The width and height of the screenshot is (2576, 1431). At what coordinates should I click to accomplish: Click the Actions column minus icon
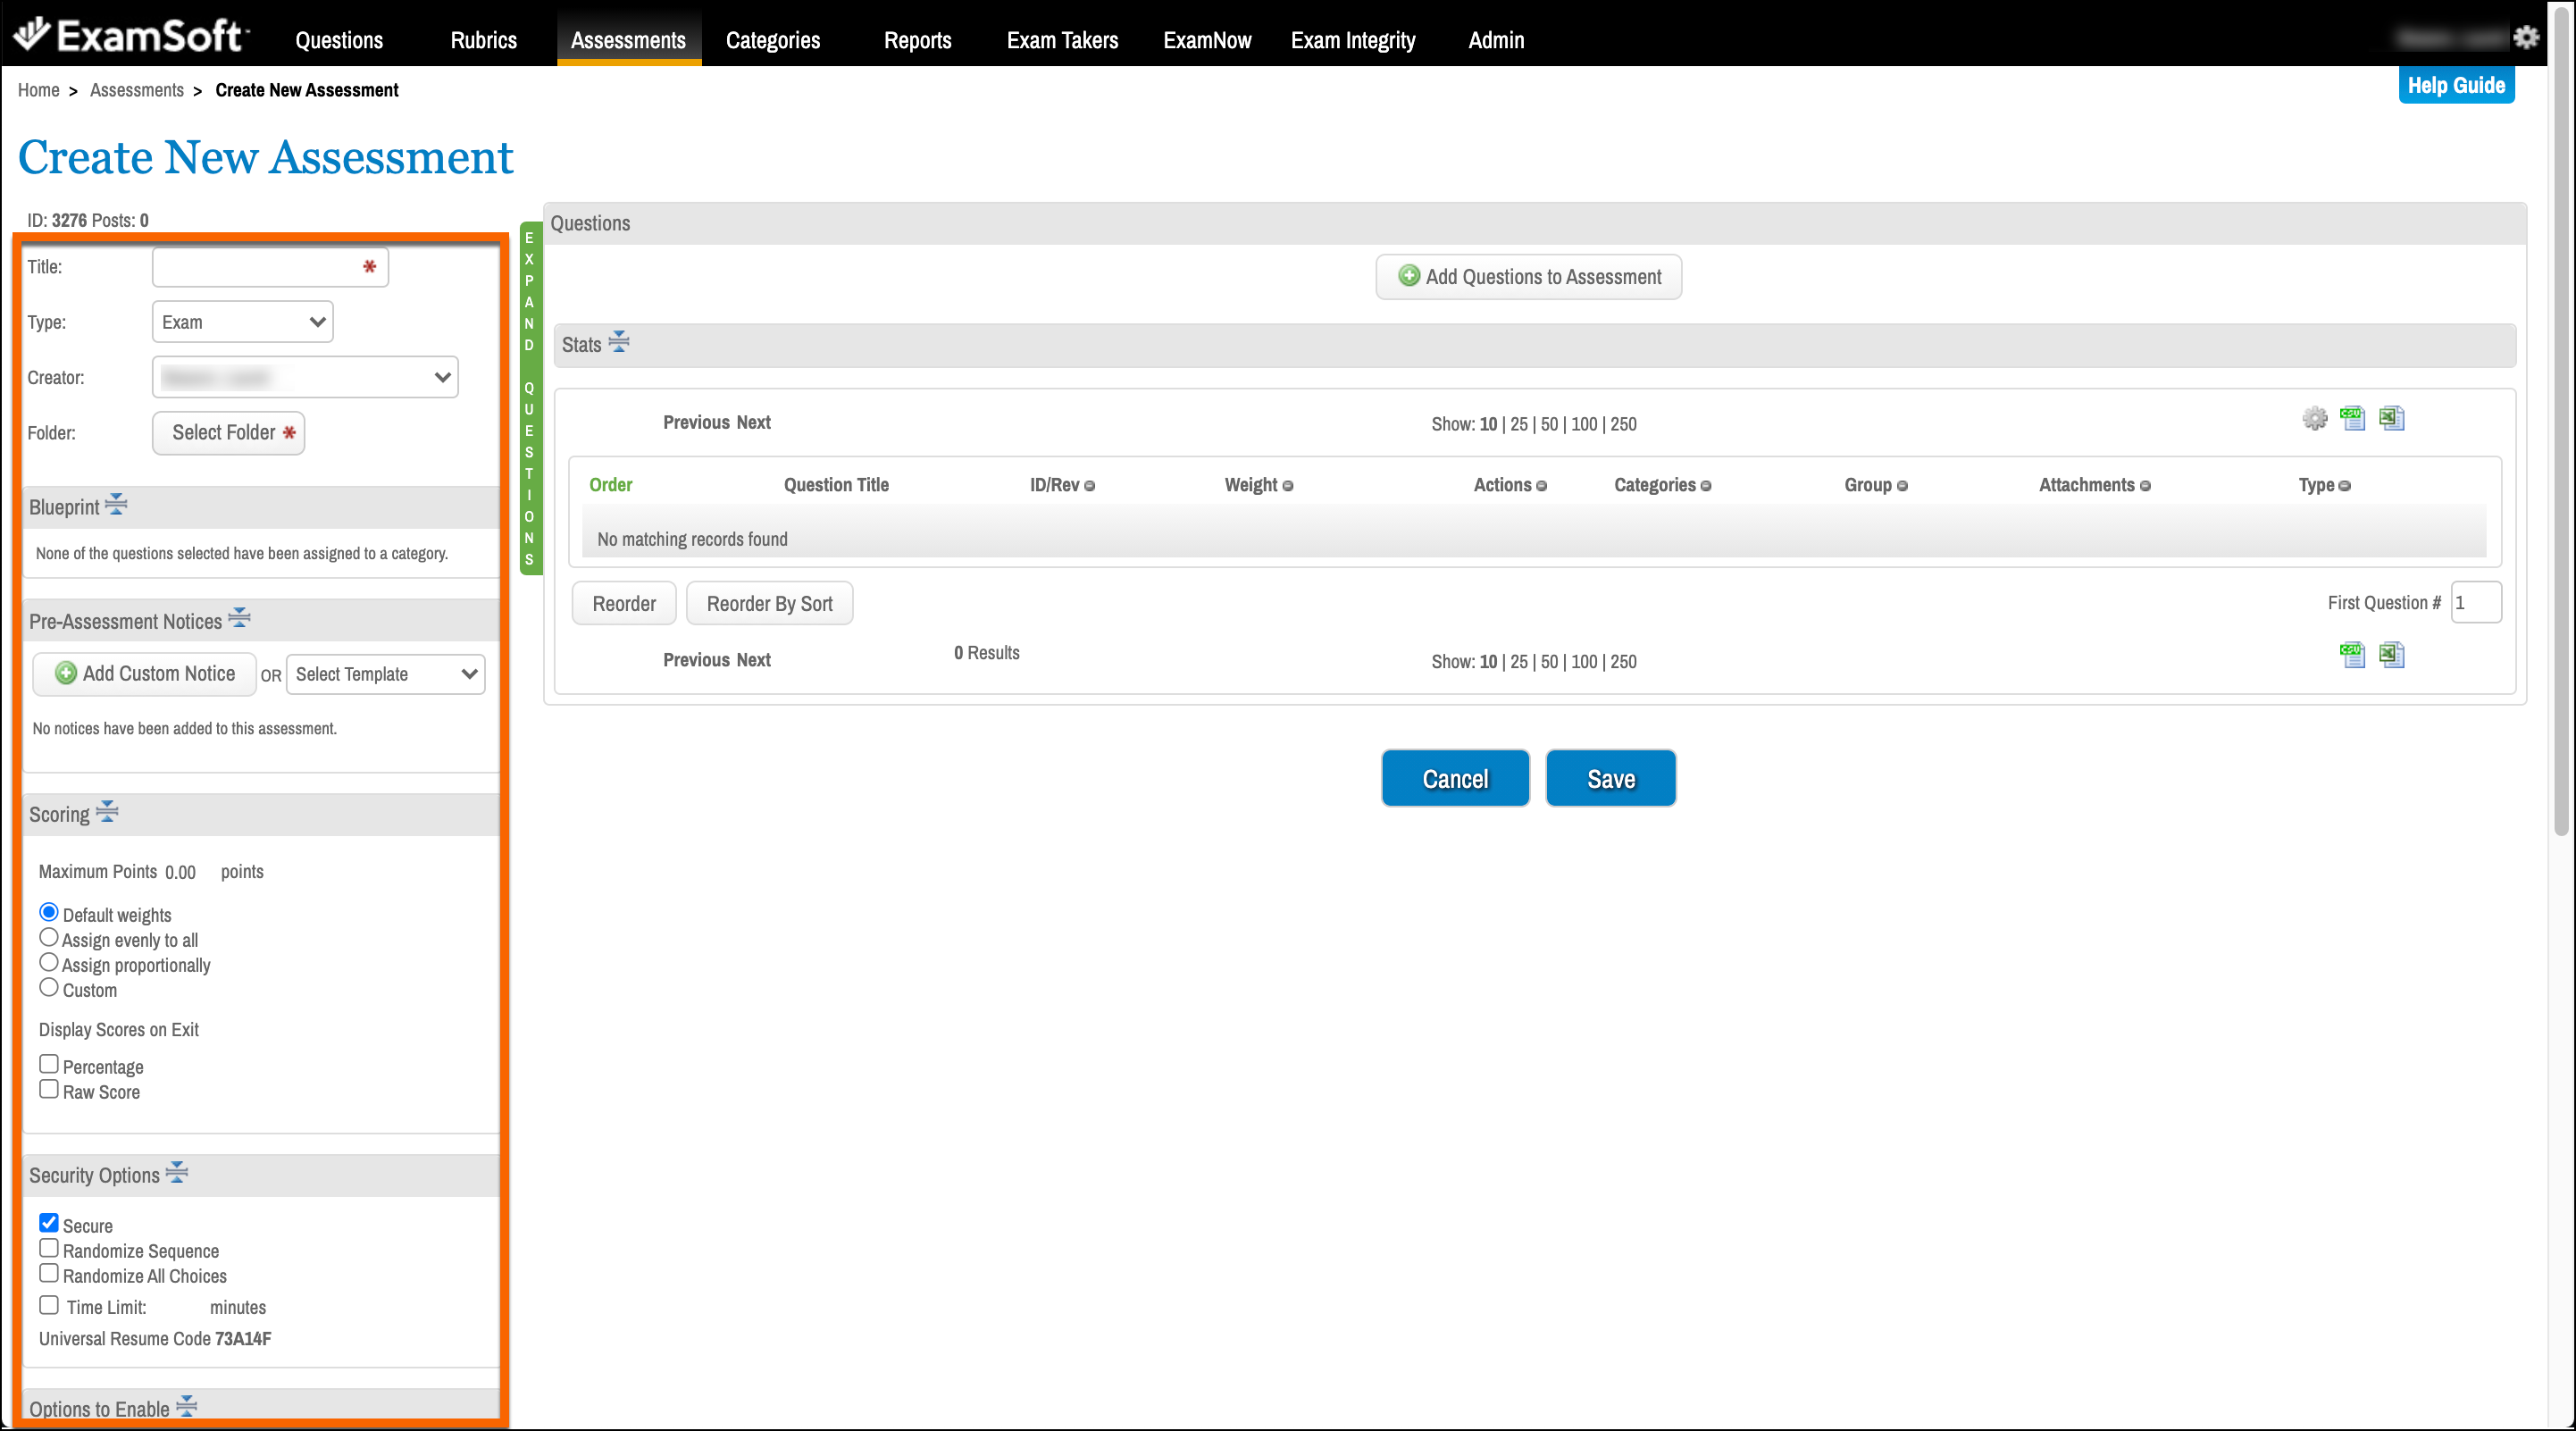(1541, 486)
